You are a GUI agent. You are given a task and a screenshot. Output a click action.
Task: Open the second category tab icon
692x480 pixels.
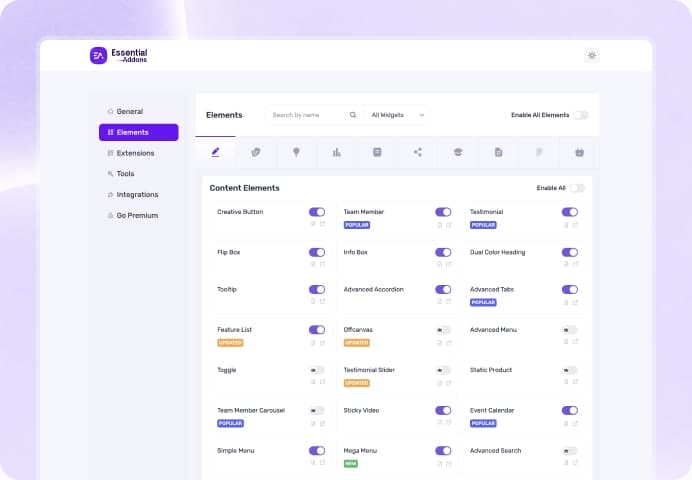pos(256,152)
